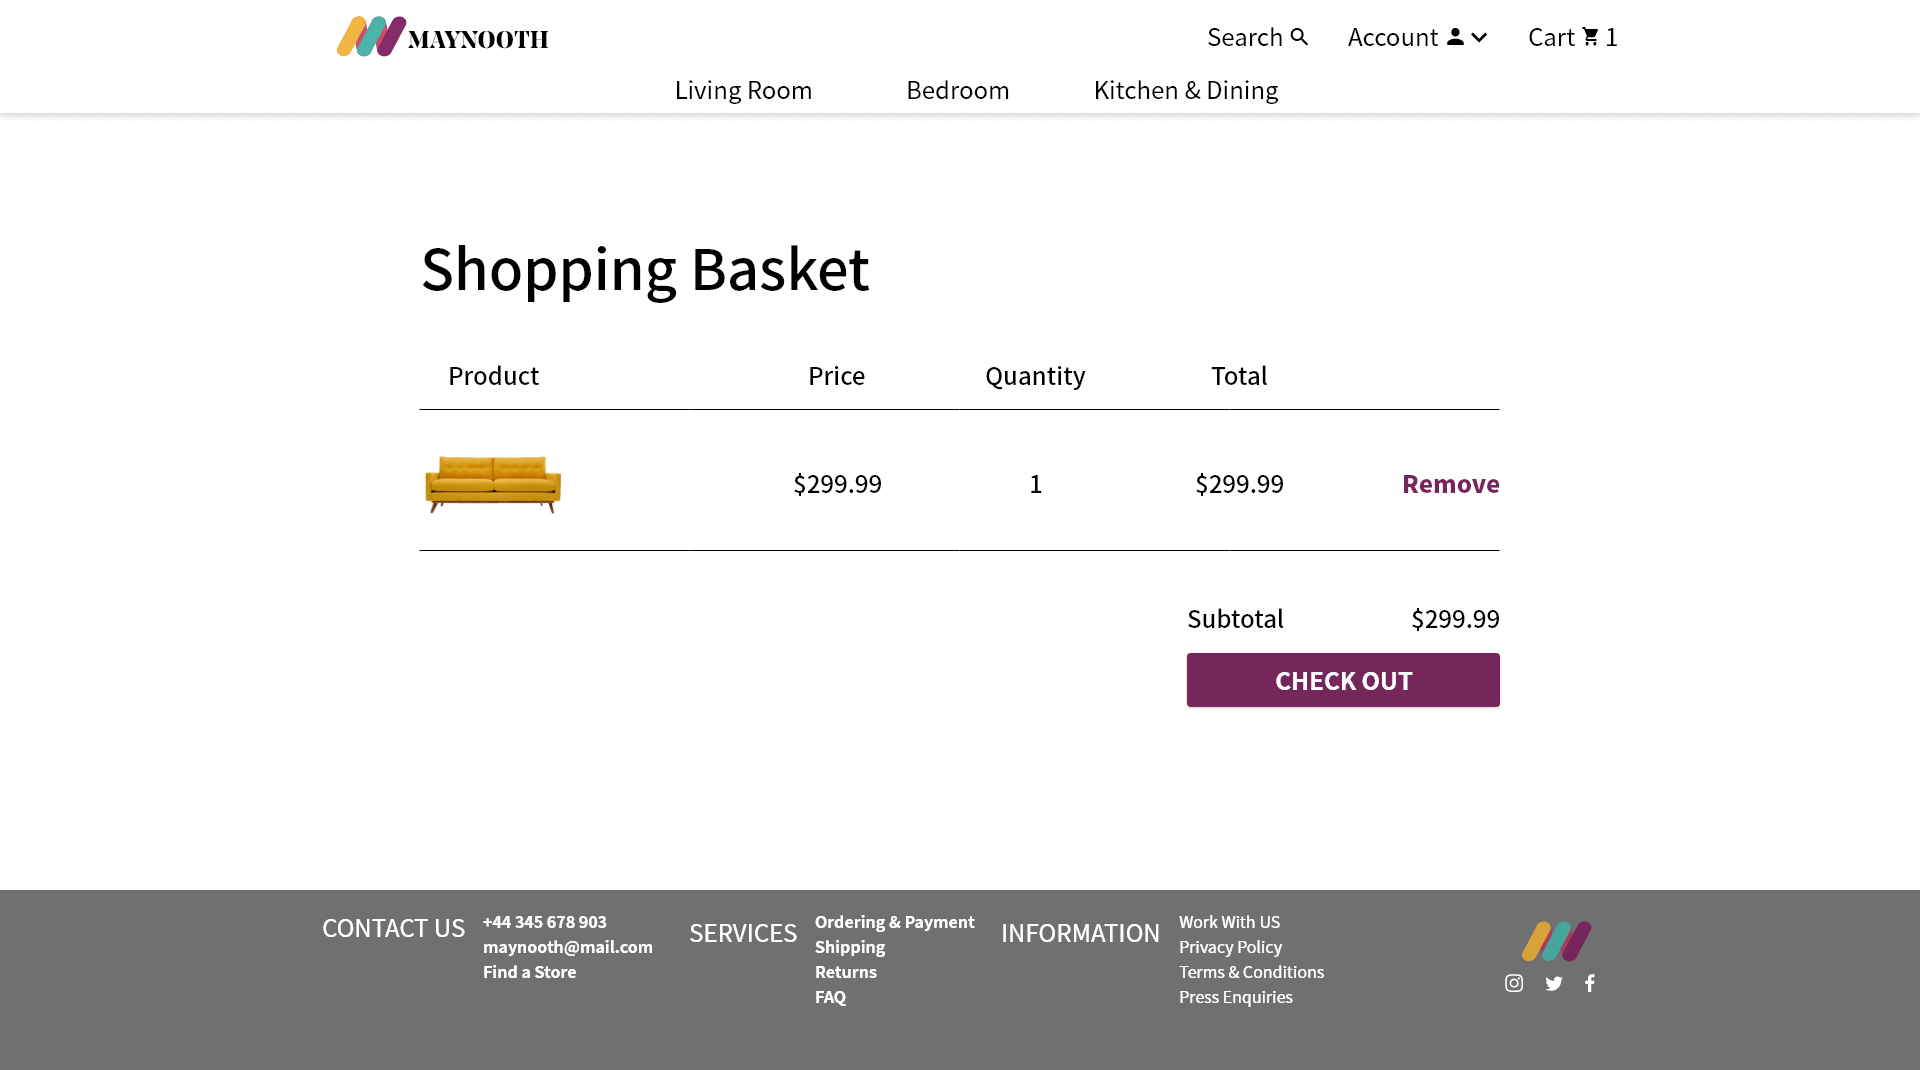
Task: Open the Living Room category menu
Action: pyautogui.click(x=743, y=90)
